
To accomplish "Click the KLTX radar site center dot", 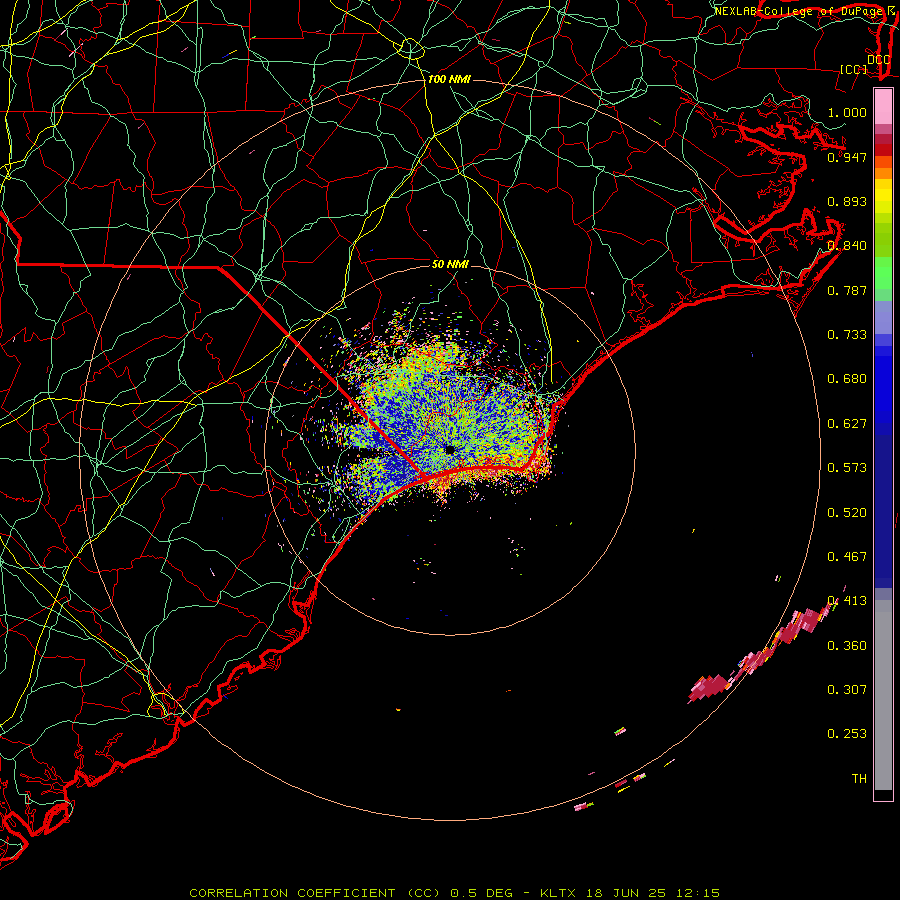I will tap(451, 449).
